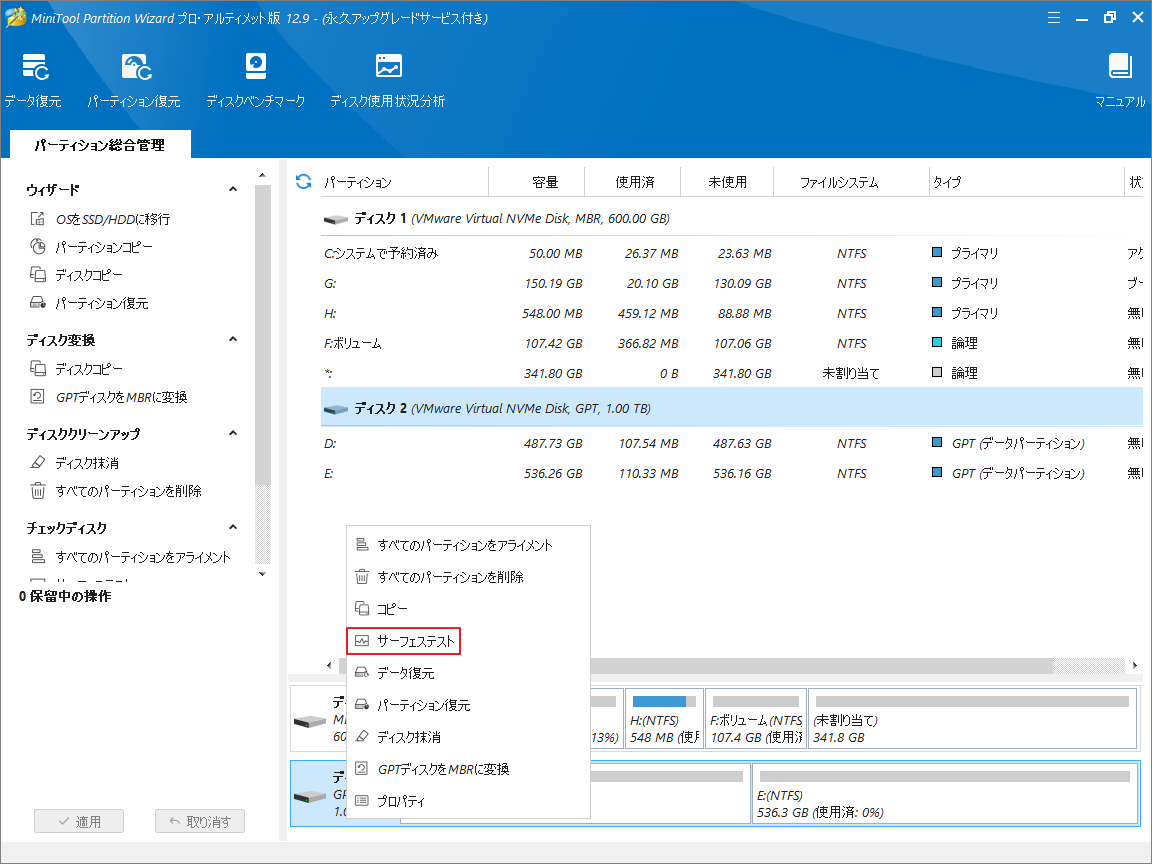Sort by 未使用 column header
1152x864 pixels.
727,181
